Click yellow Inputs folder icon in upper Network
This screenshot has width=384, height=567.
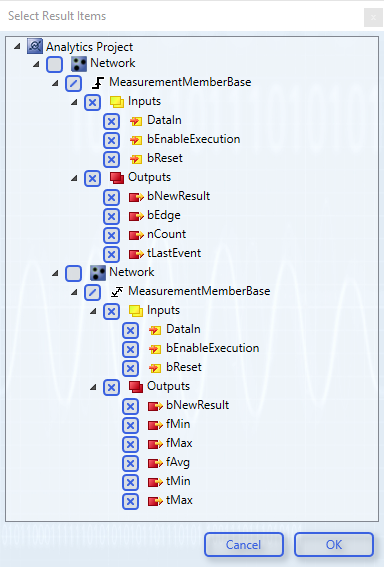coord(117,102)
